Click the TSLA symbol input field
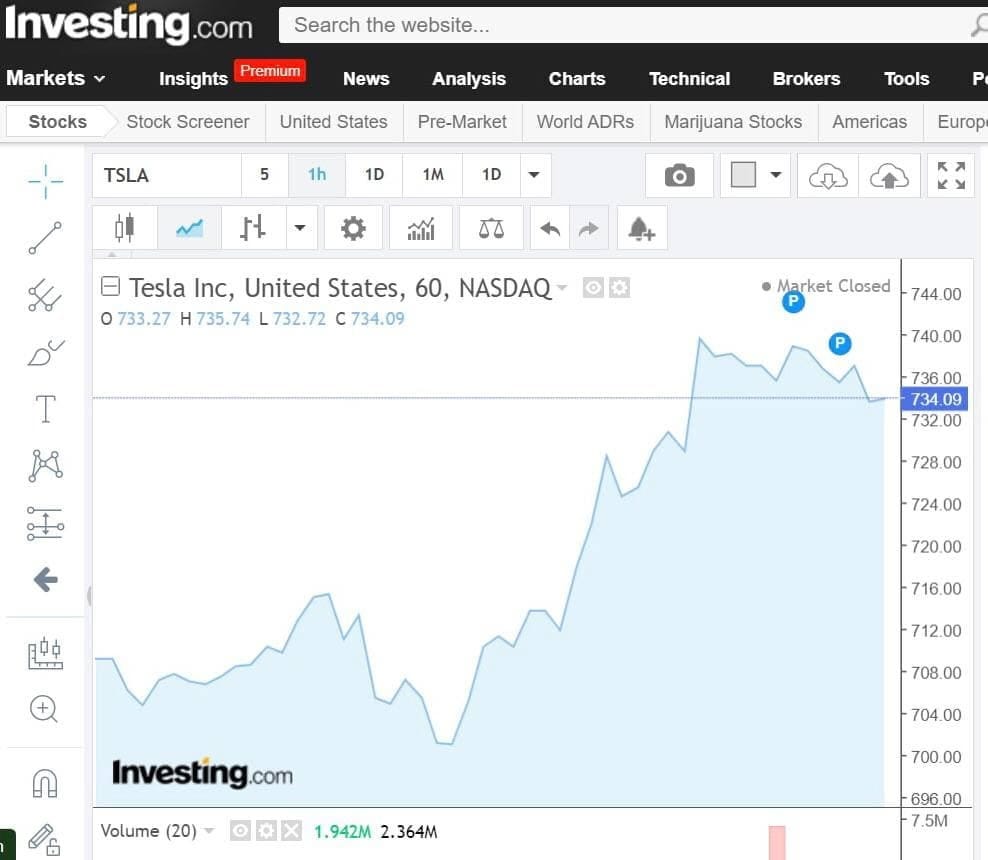Image resolution: width=988 pixels, height=860 pixels. 167,175
